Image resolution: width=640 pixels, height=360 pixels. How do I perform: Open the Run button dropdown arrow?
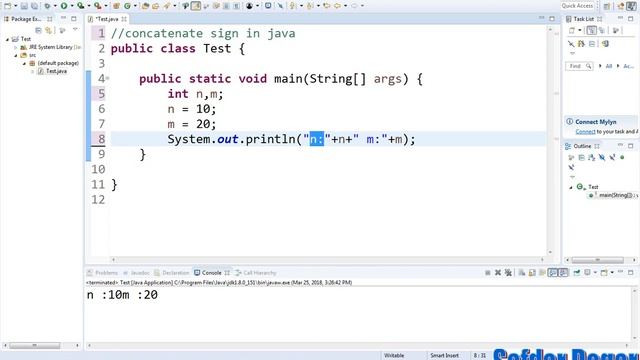[72, 6]
